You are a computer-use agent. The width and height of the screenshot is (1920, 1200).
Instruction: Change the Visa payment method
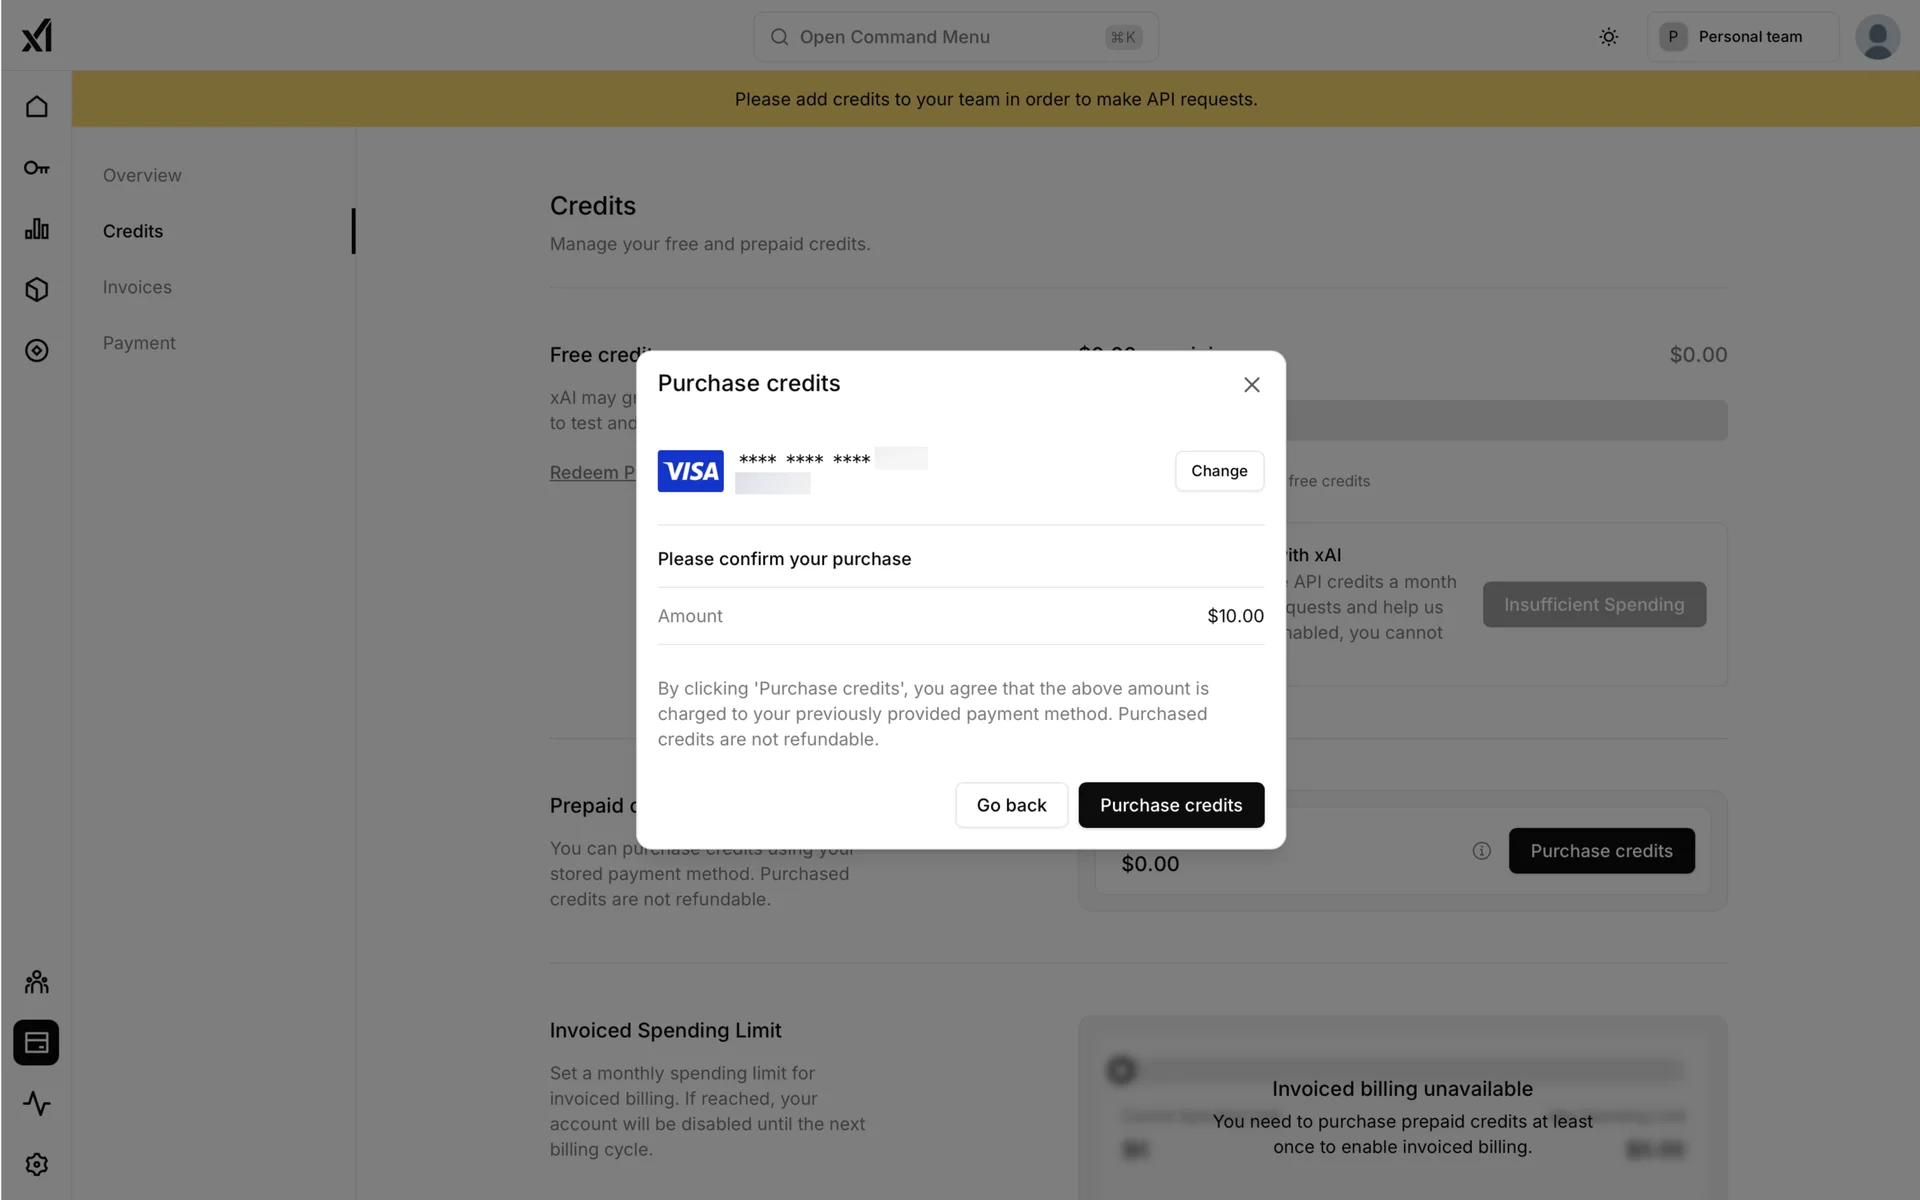coord(1219,471)
